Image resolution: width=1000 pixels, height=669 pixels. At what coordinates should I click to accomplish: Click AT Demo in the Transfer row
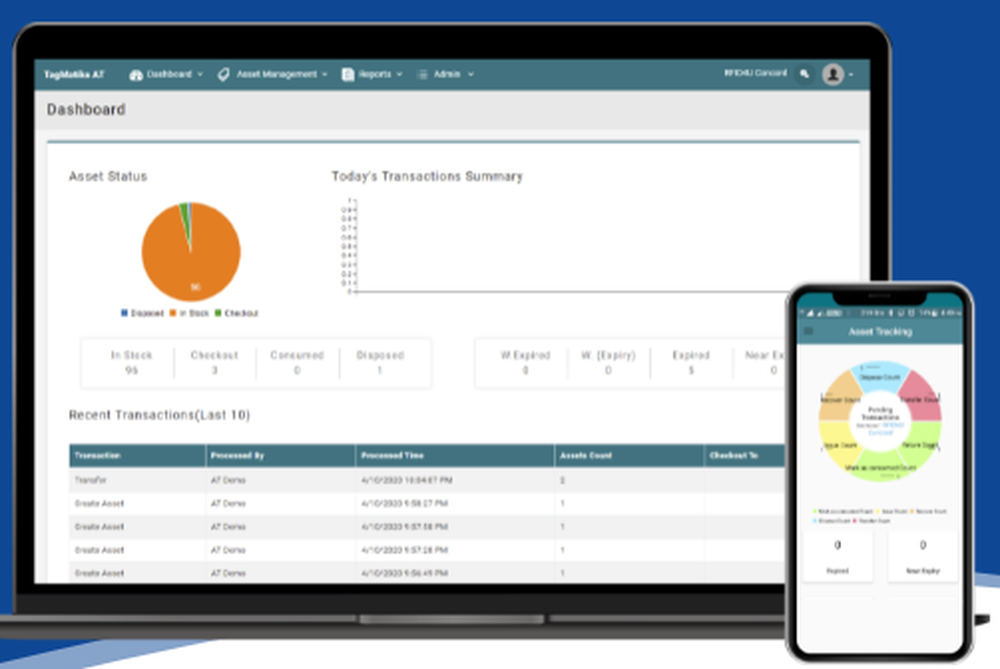[x=228, y=480]
